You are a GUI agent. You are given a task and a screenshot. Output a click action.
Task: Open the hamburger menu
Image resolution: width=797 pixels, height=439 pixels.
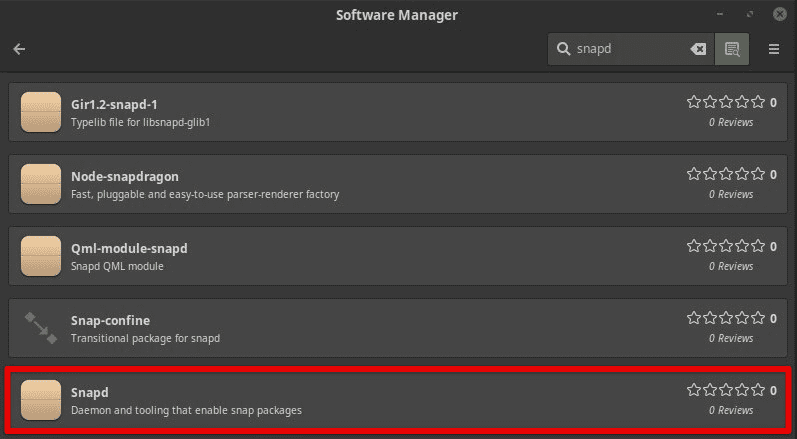click(774, 49)
